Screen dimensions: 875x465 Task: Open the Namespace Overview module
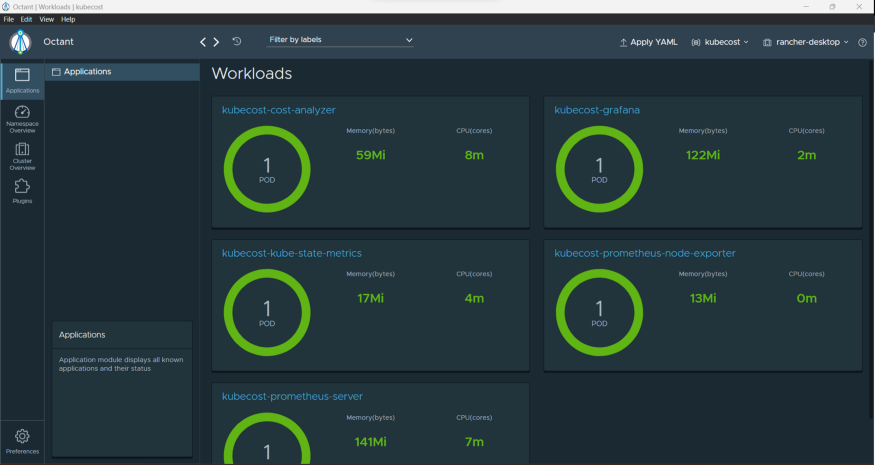22,118
